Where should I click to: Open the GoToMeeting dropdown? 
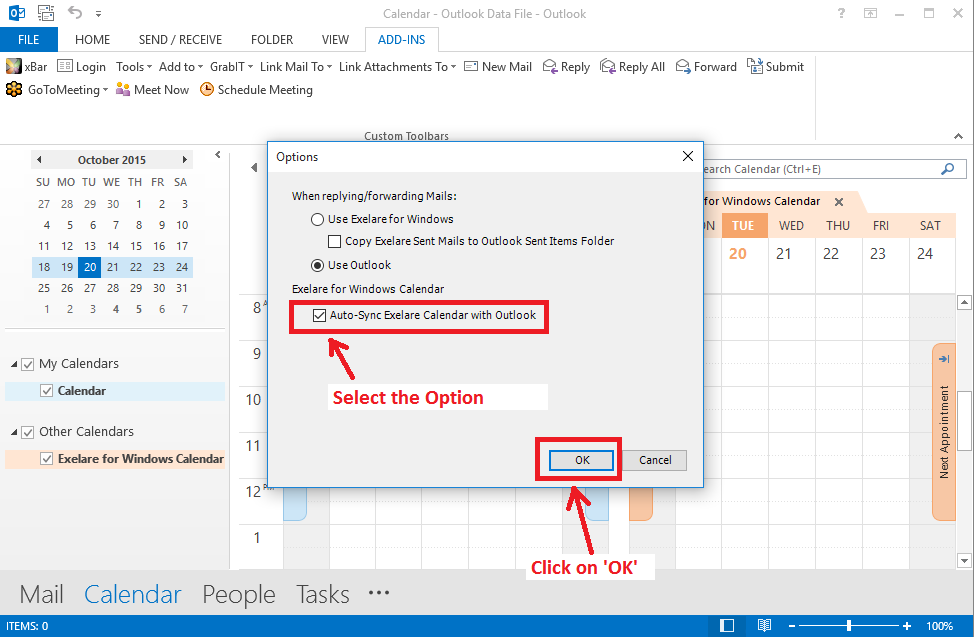[57, 89]
